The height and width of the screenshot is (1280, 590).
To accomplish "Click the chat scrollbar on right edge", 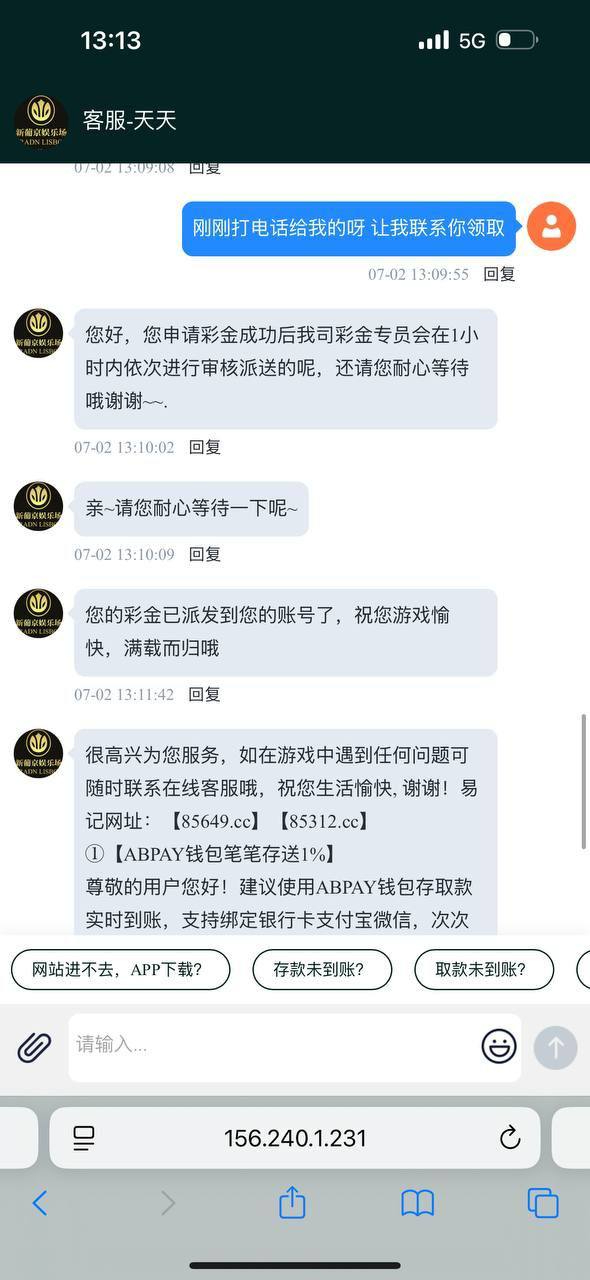I will click(584, 782).
